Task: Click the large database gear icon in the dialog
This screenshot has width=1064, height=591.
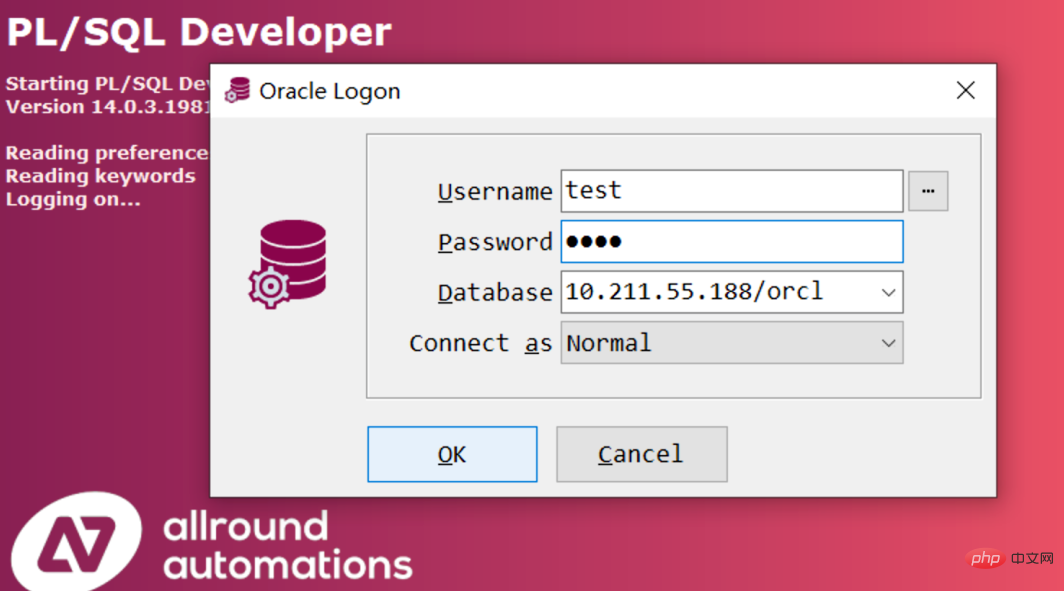Action: pyautogui.click(x=288, y=263)
